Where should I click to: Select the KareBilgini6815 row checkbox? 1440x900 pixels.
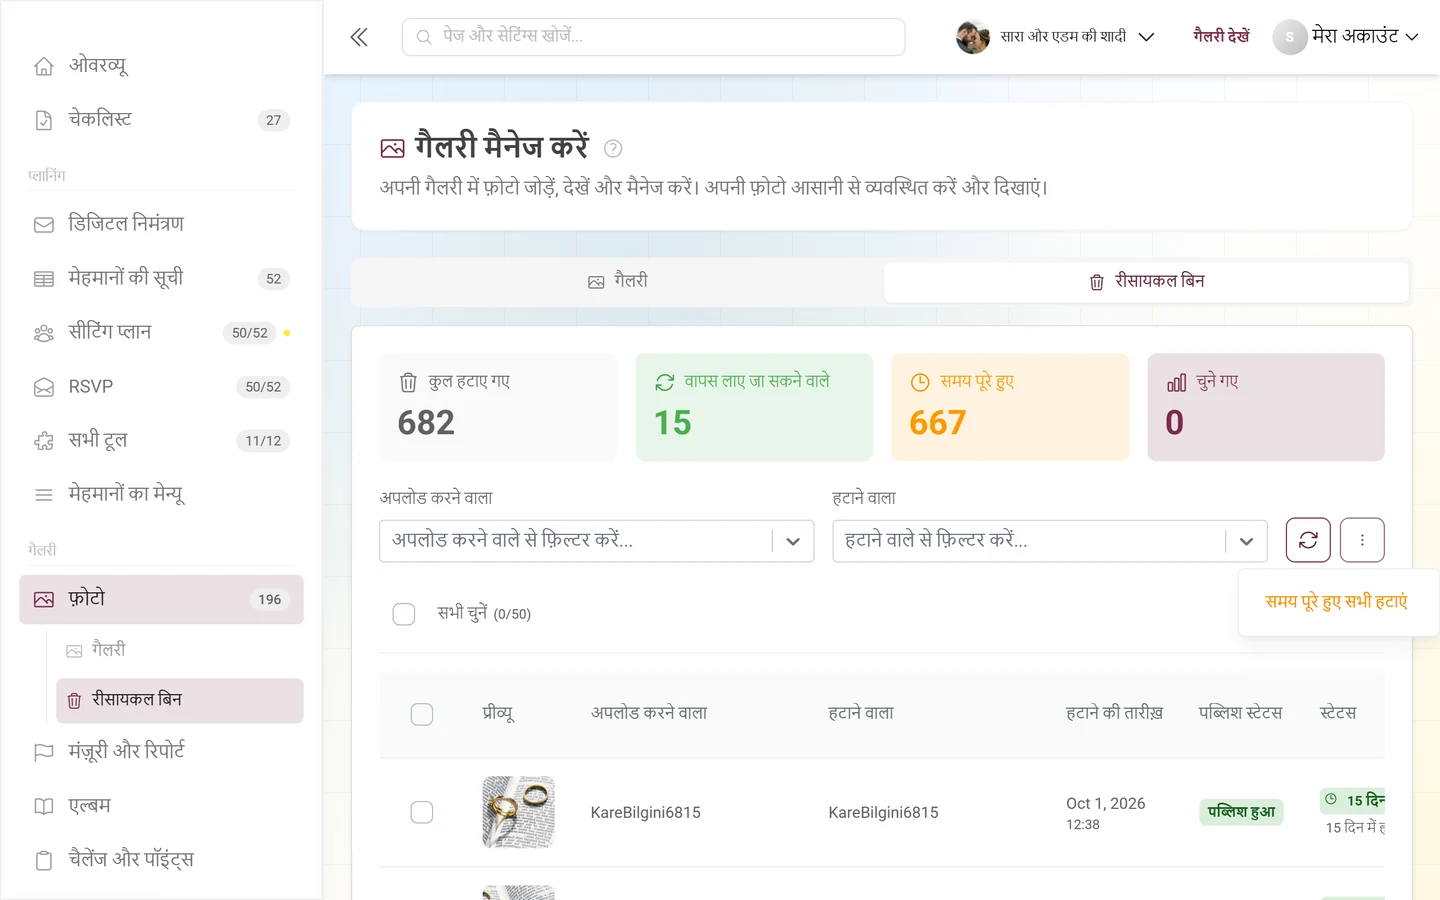click(x=422, y=812)
